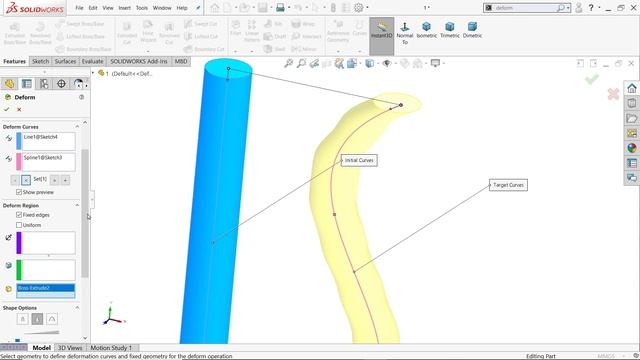
Task: Click the pink target curves color swatch
Action: pos(19,162)
